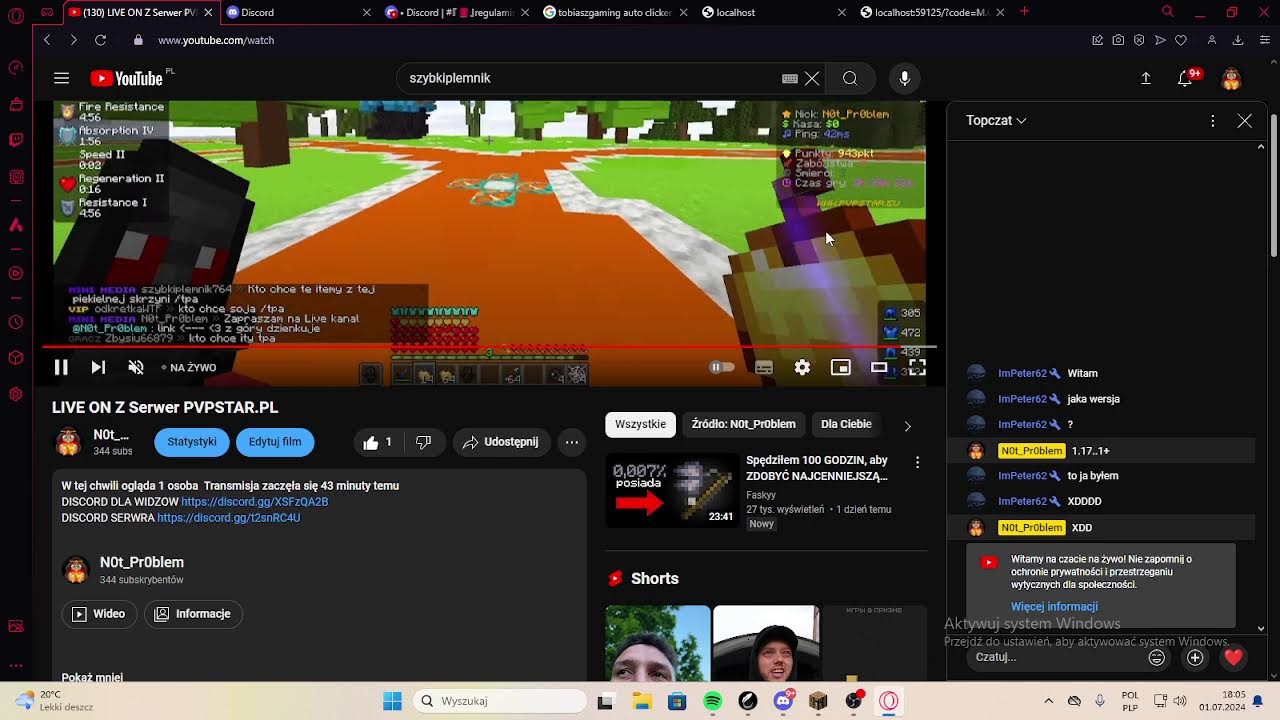Open DISCORD SERWRA invite link
The image size is (1280, 720).
(228, 518)
